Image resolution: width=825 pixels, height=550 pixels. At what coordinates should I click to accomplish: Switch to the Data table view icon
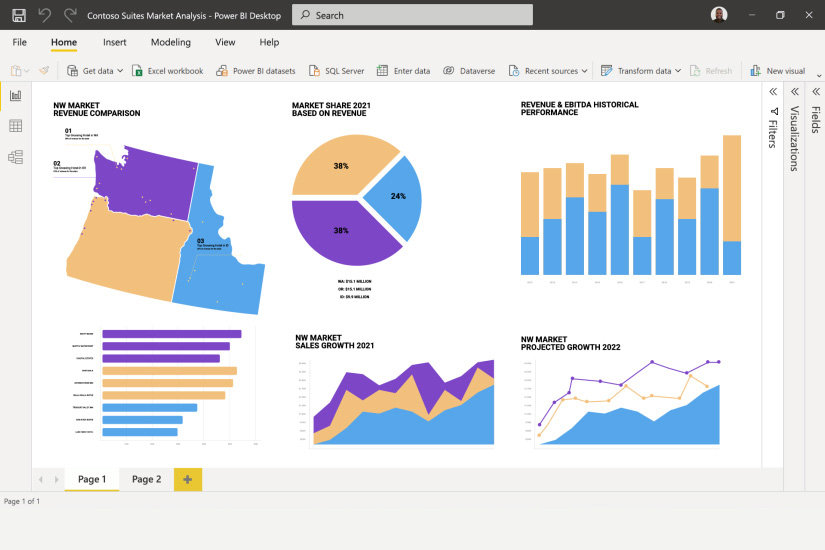click(15, 126)
